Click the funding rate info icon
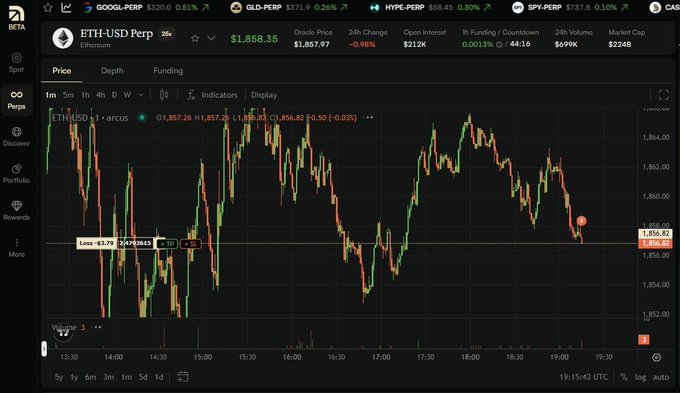680x393 pixels. pyautogui.click(x=499, y=44)
